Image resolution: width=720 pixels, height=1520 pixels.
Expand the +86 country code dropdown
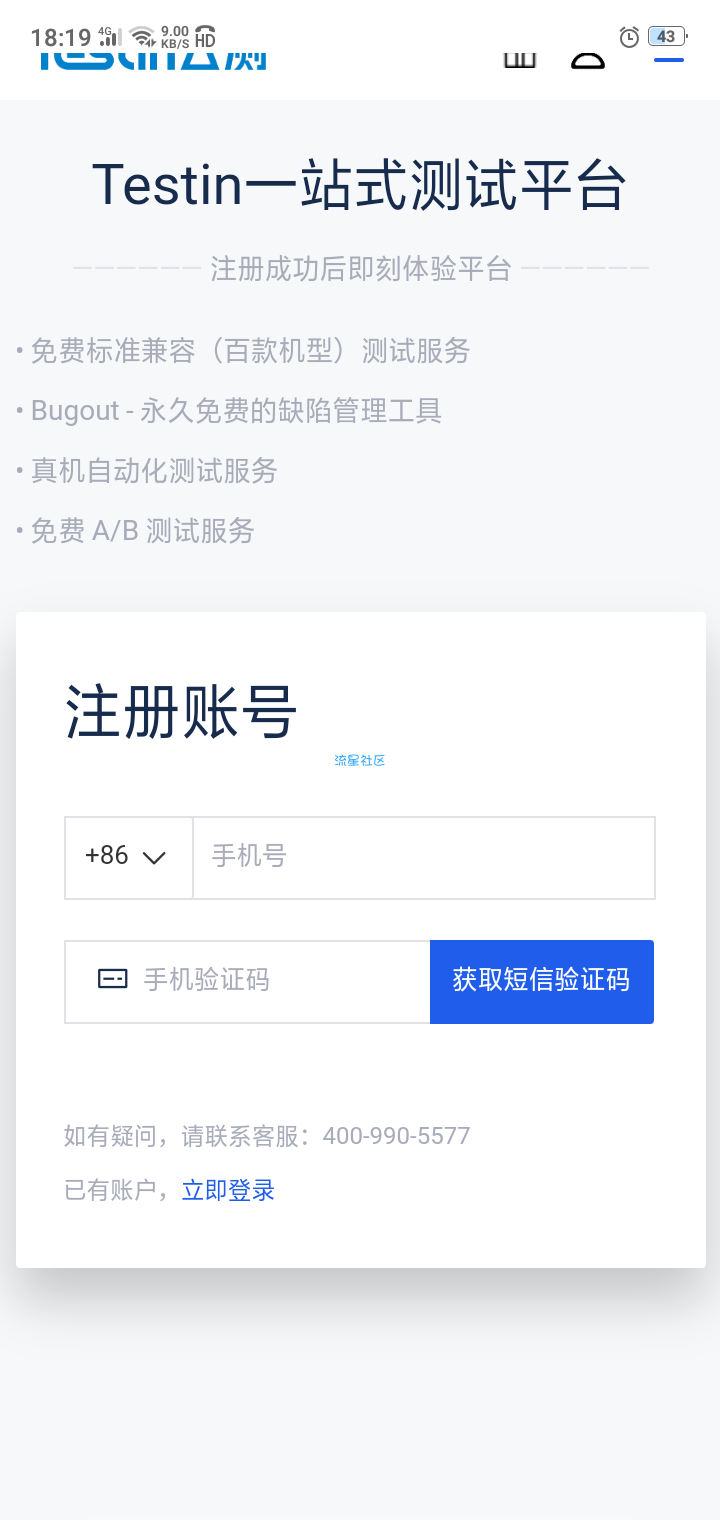[x=129, y=857]
